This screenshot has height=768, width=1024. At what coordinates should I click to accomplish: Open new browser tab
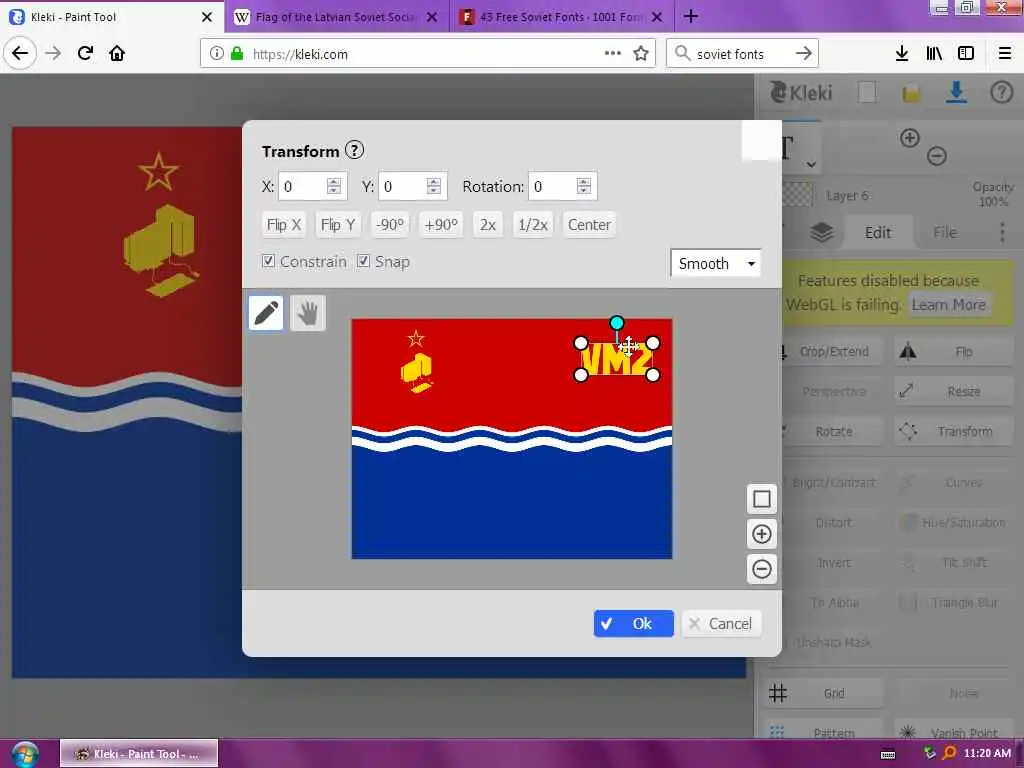coord(691,16)
